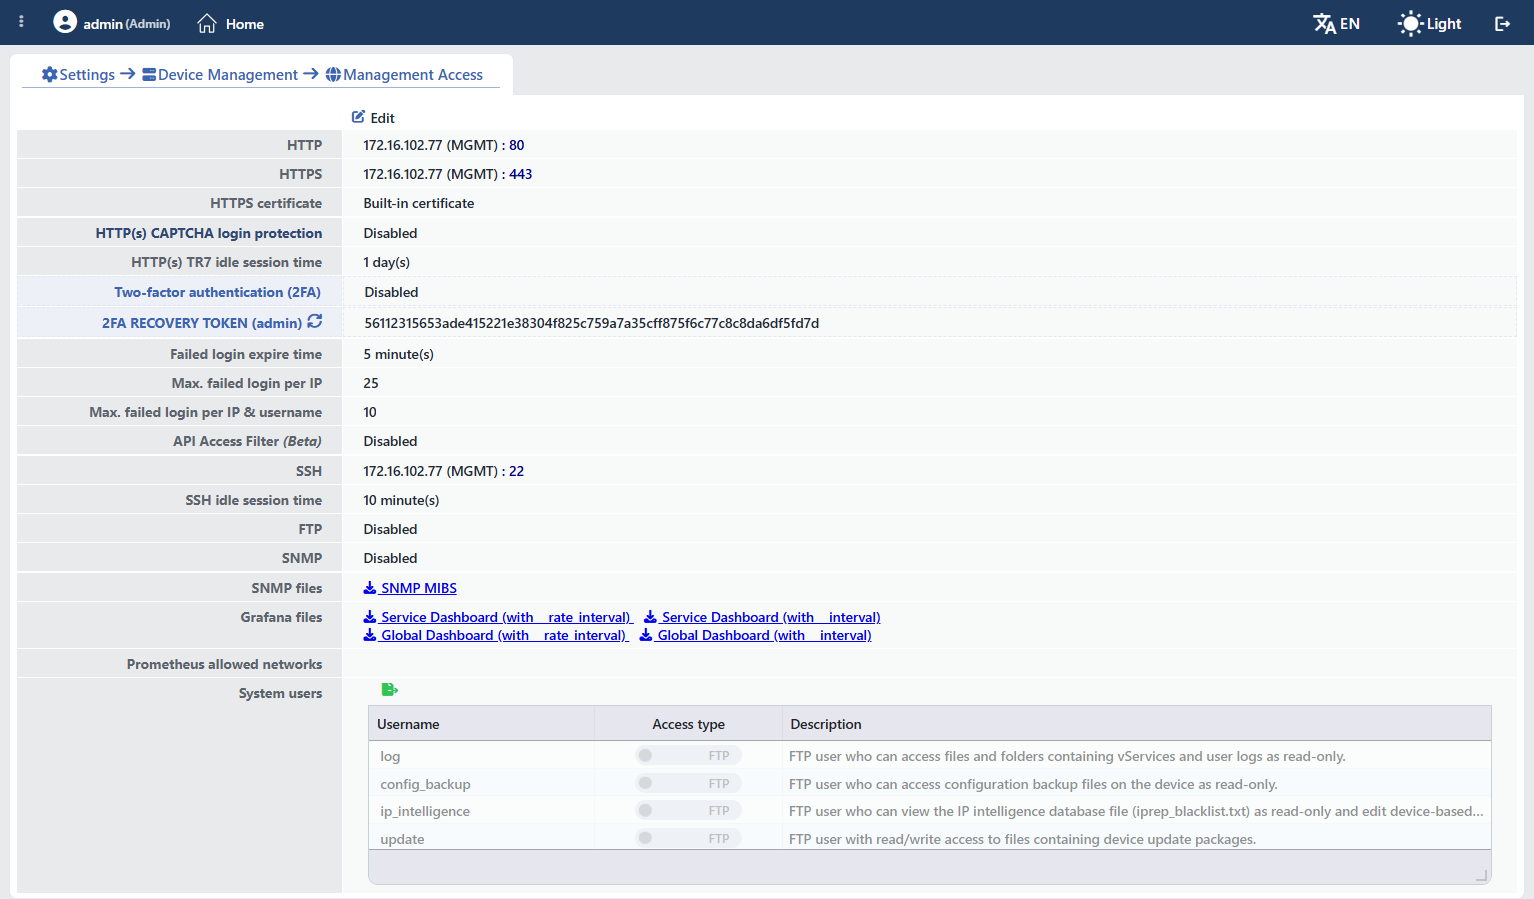1534x899 pixels.
Task: Click the green export icon above users table
Action: pos(390,689)
